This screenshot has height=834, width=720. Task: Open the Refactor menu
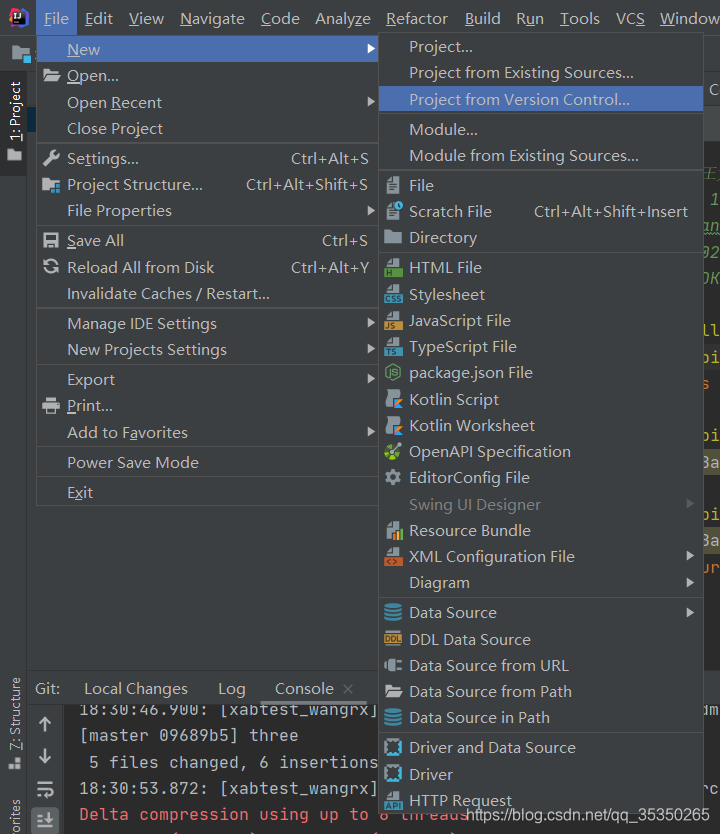(x=417, y=19)
